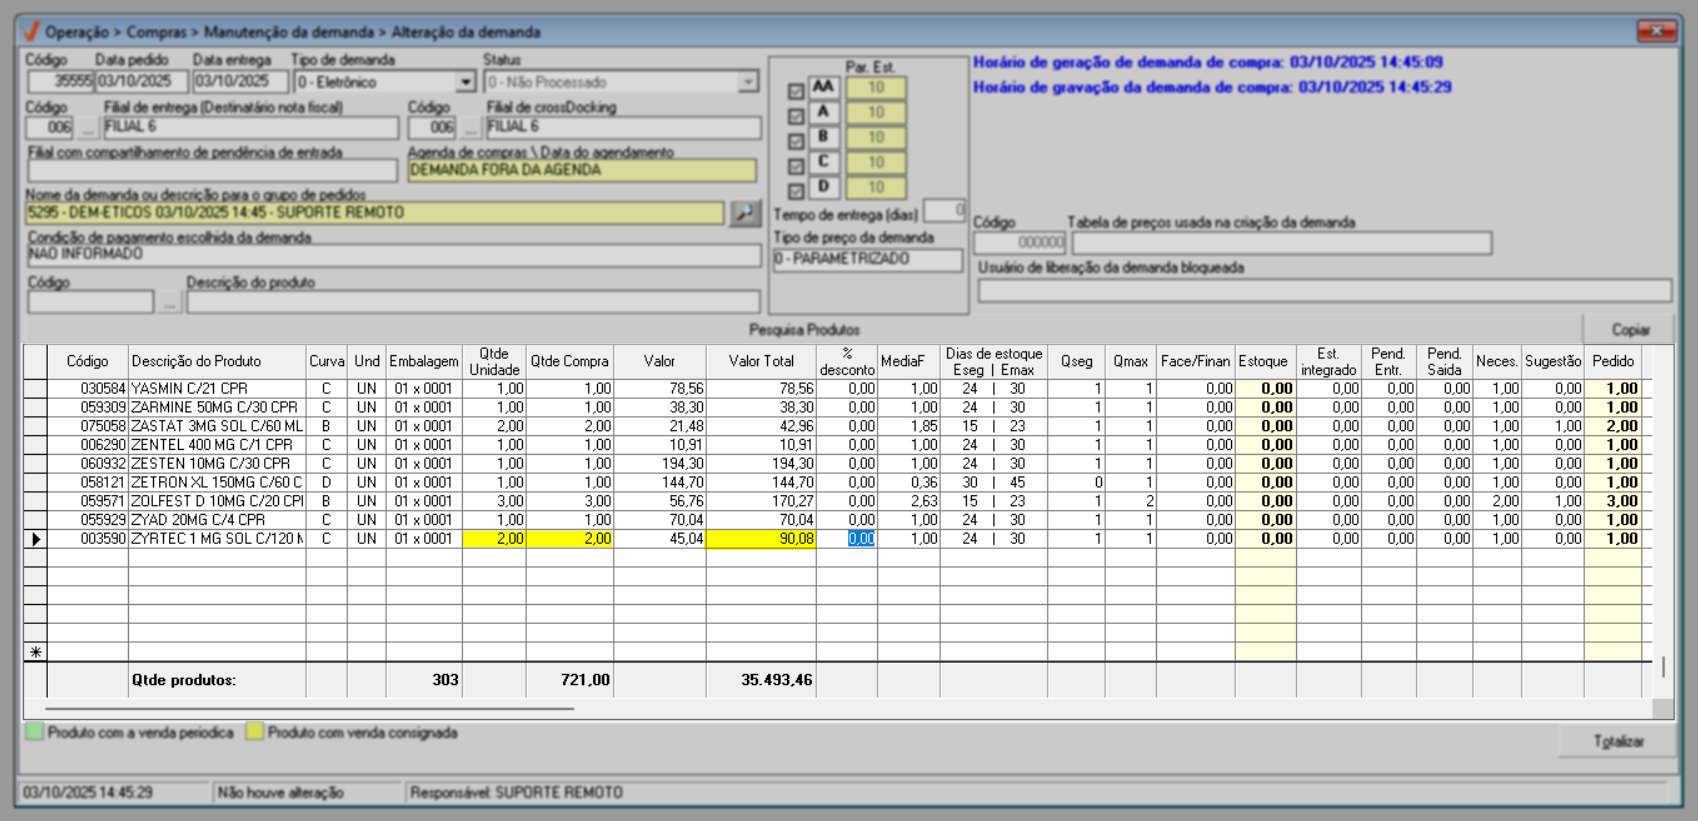Click the Valor Total column header
The height and width of the screenshot is (821, 1698).
[760, 361]
